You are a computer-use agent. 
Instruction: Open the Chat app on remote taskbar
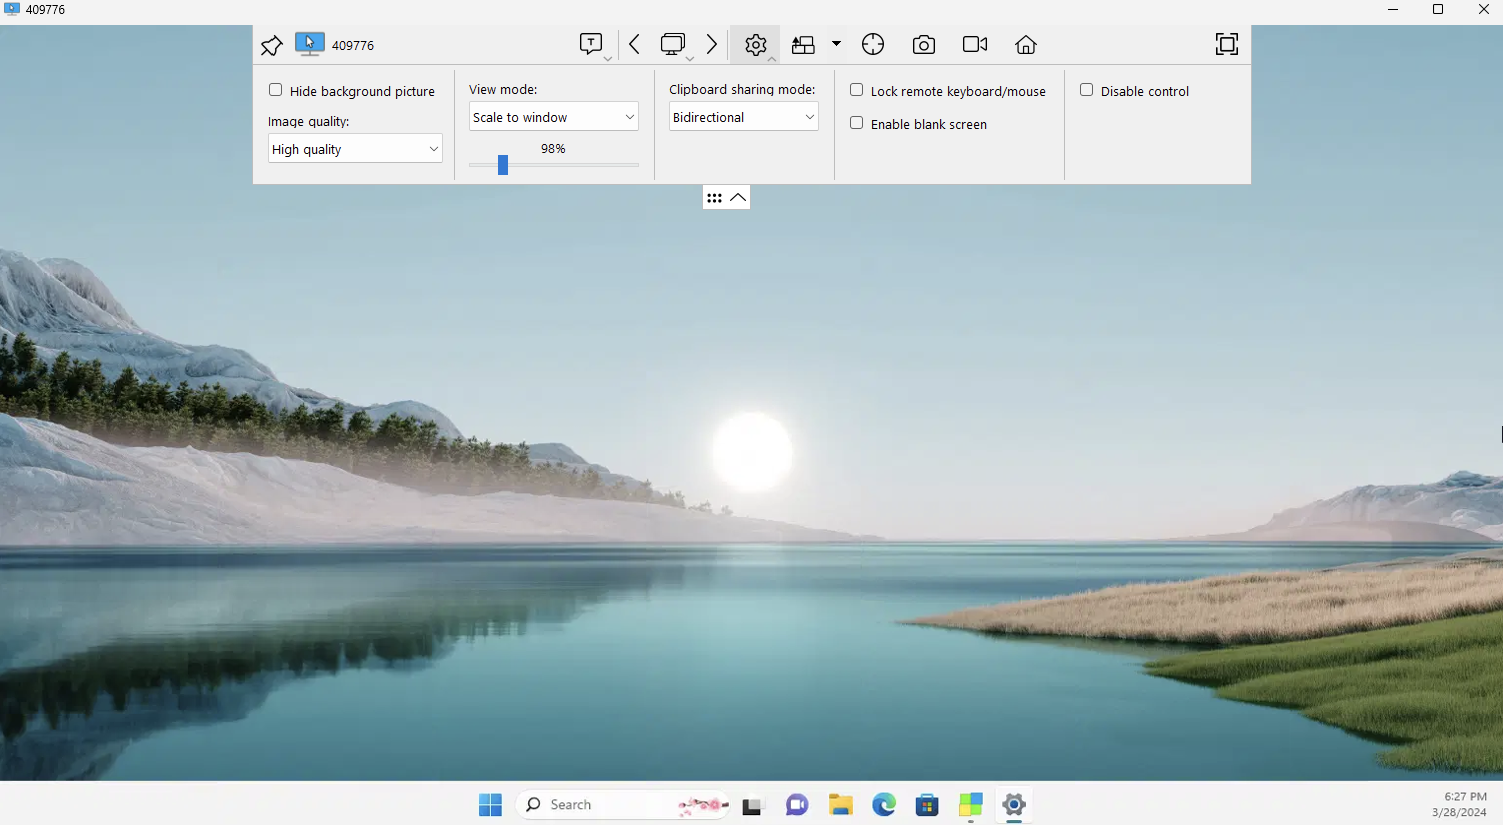(797, 805)
